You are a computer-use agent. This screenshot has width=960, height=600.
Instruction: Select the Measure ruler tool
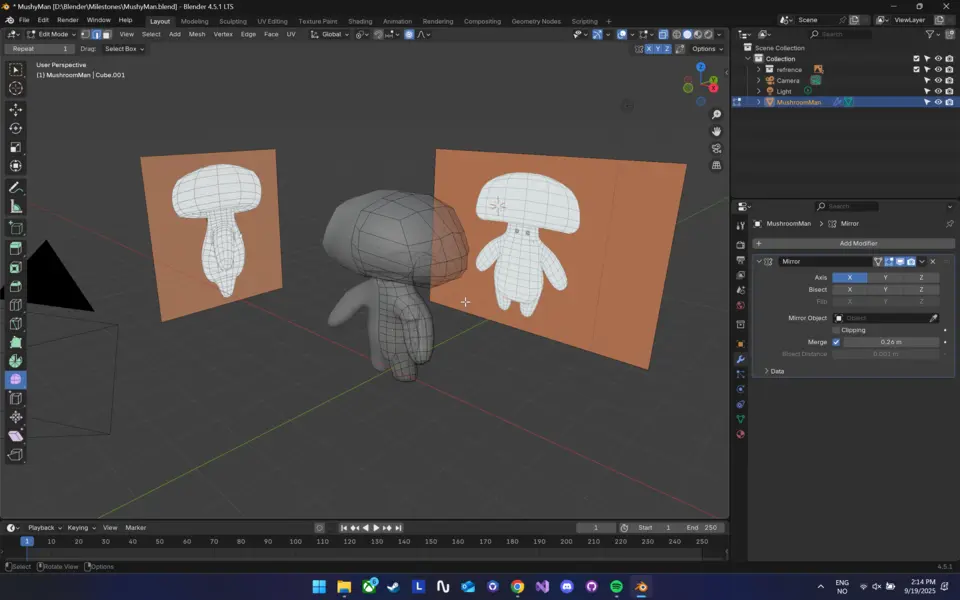pyautogui.click(x=16, y=206)
